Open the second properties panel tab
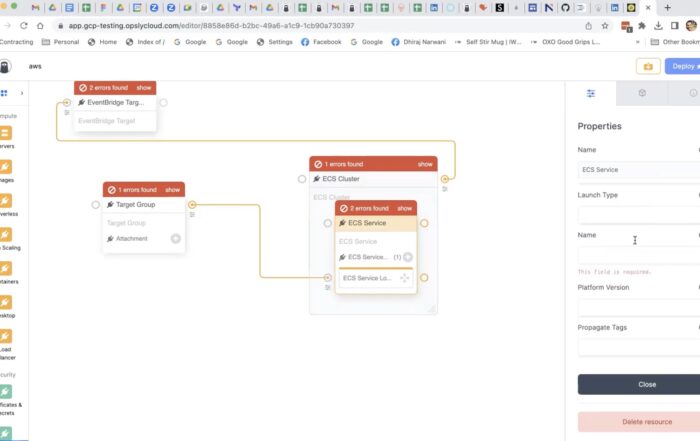 click(642, 93)
